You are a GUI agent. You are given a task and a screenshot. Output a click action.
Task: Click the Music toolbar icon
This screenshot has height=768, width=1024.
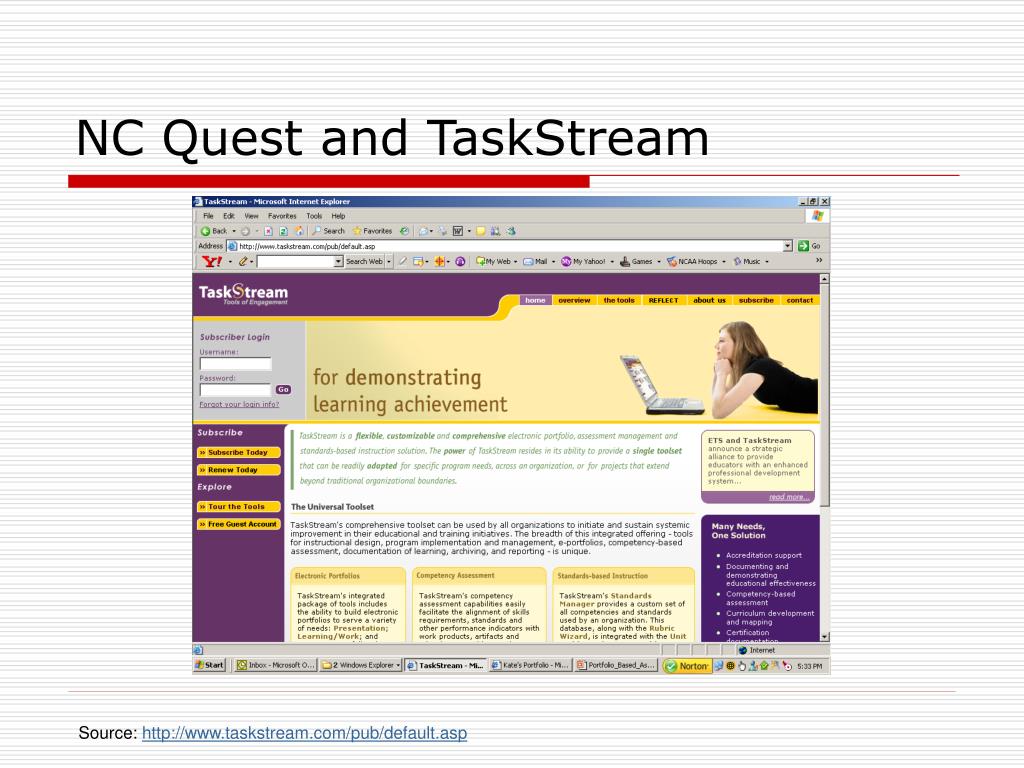click(x=738, y=261)
